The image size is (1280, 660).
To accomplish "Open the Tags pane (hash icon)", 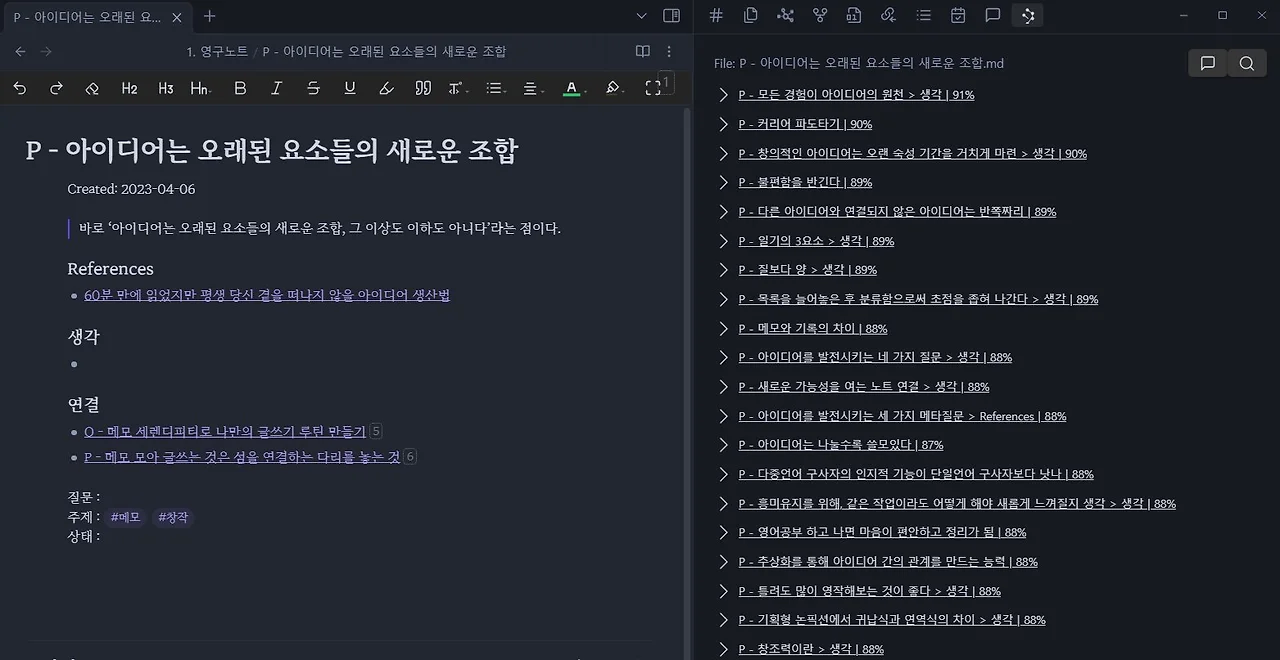I will (x=716, y=15).
